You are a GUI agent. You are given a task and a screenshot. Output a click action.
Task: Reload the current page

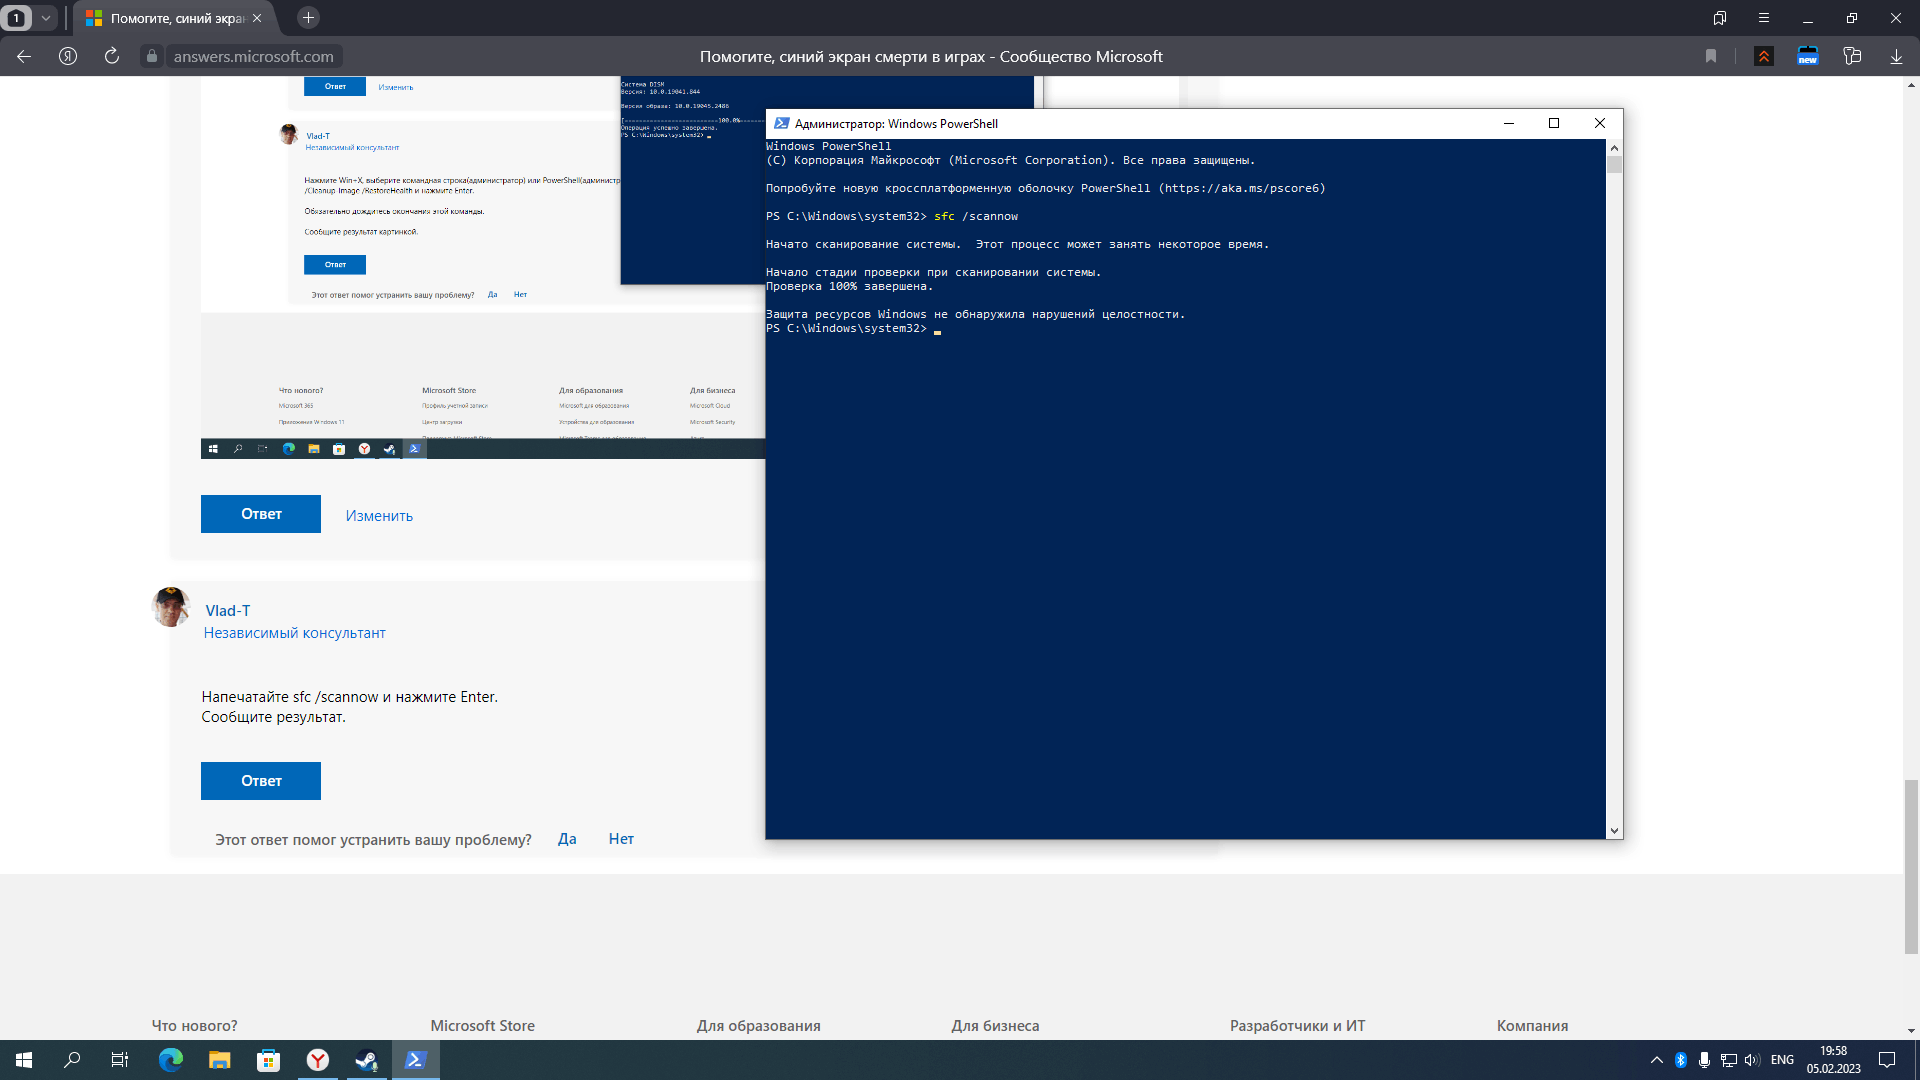click(112, 56)
